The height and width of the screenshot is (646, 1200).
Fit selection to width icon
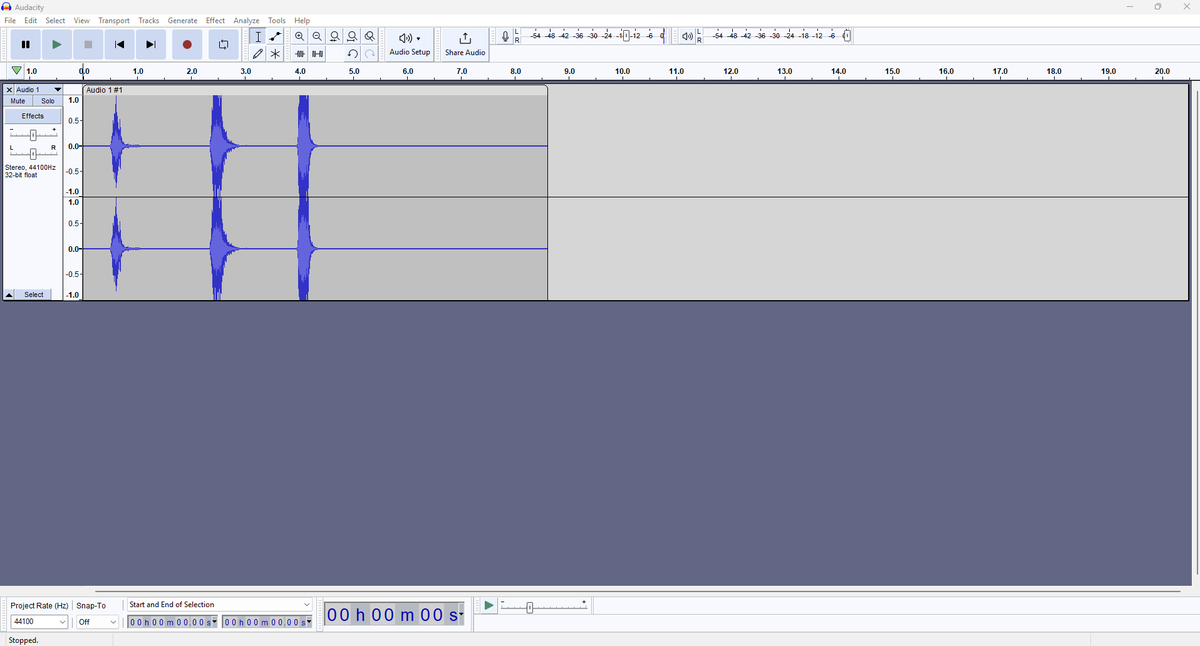point(335,36)
